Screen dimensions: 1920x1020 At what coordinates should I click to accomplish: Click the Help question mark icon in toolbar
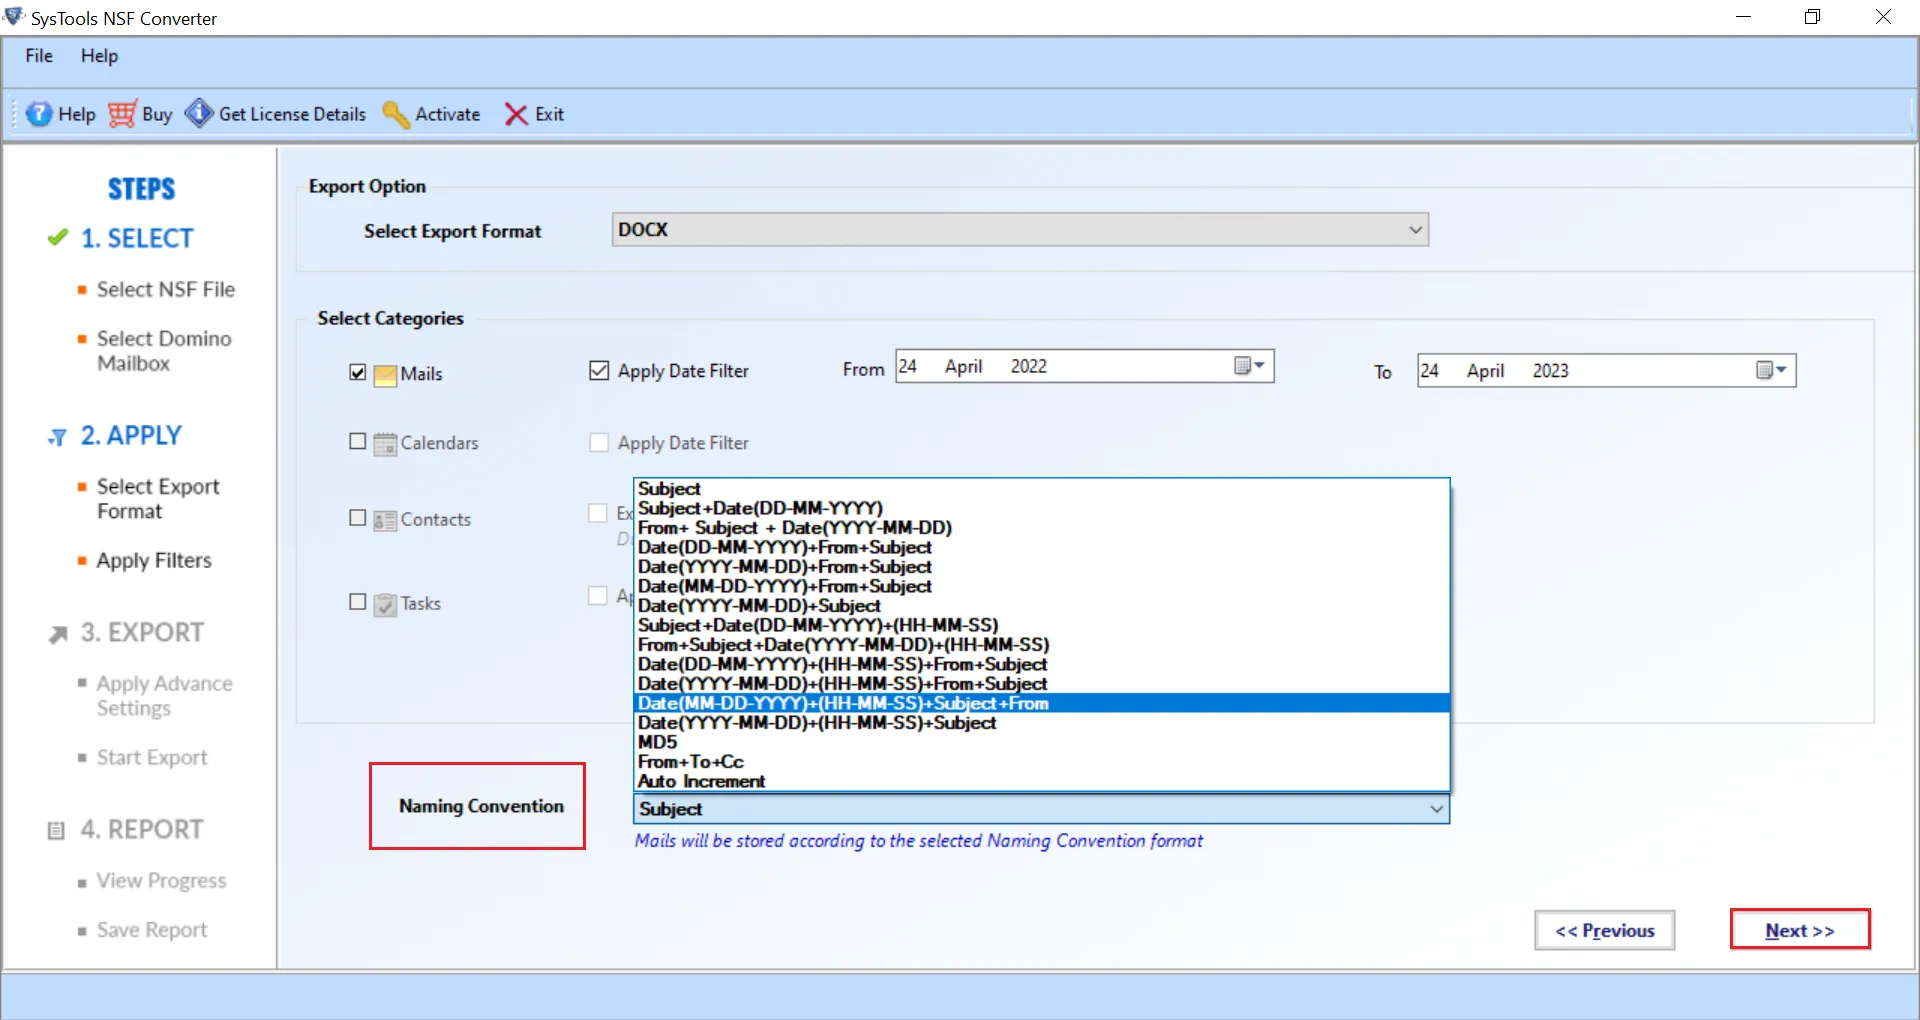click(38, 114)
